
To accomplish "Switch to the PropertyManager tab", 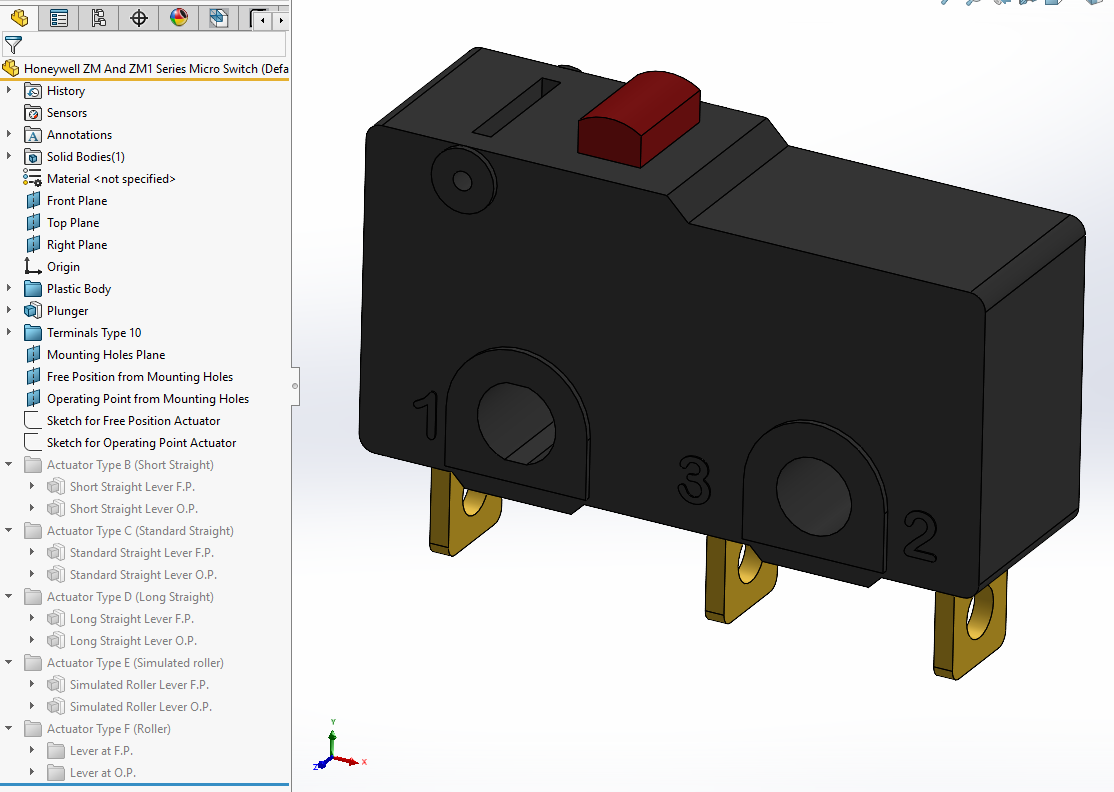I will pyautogui.click(x=59, y=18).
